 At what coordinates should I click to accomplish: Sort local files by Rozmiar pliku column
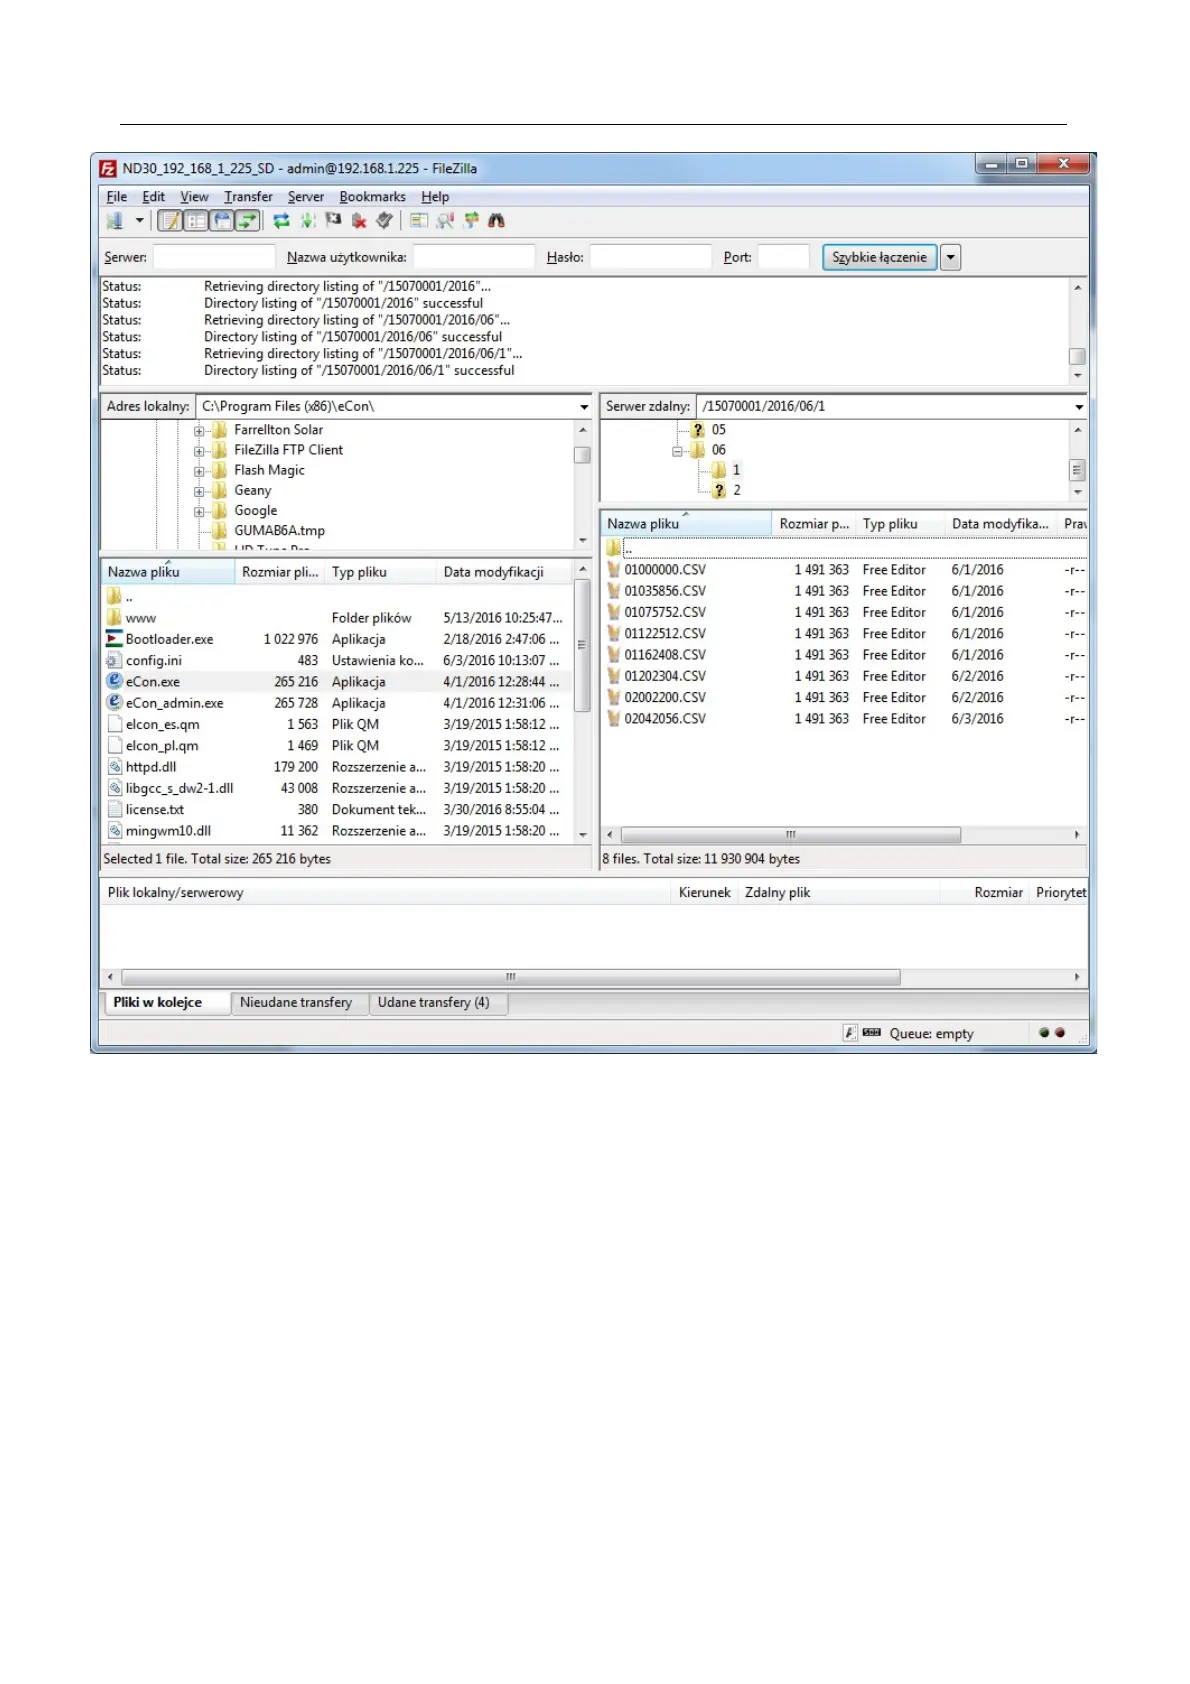[x=280, y=572]
